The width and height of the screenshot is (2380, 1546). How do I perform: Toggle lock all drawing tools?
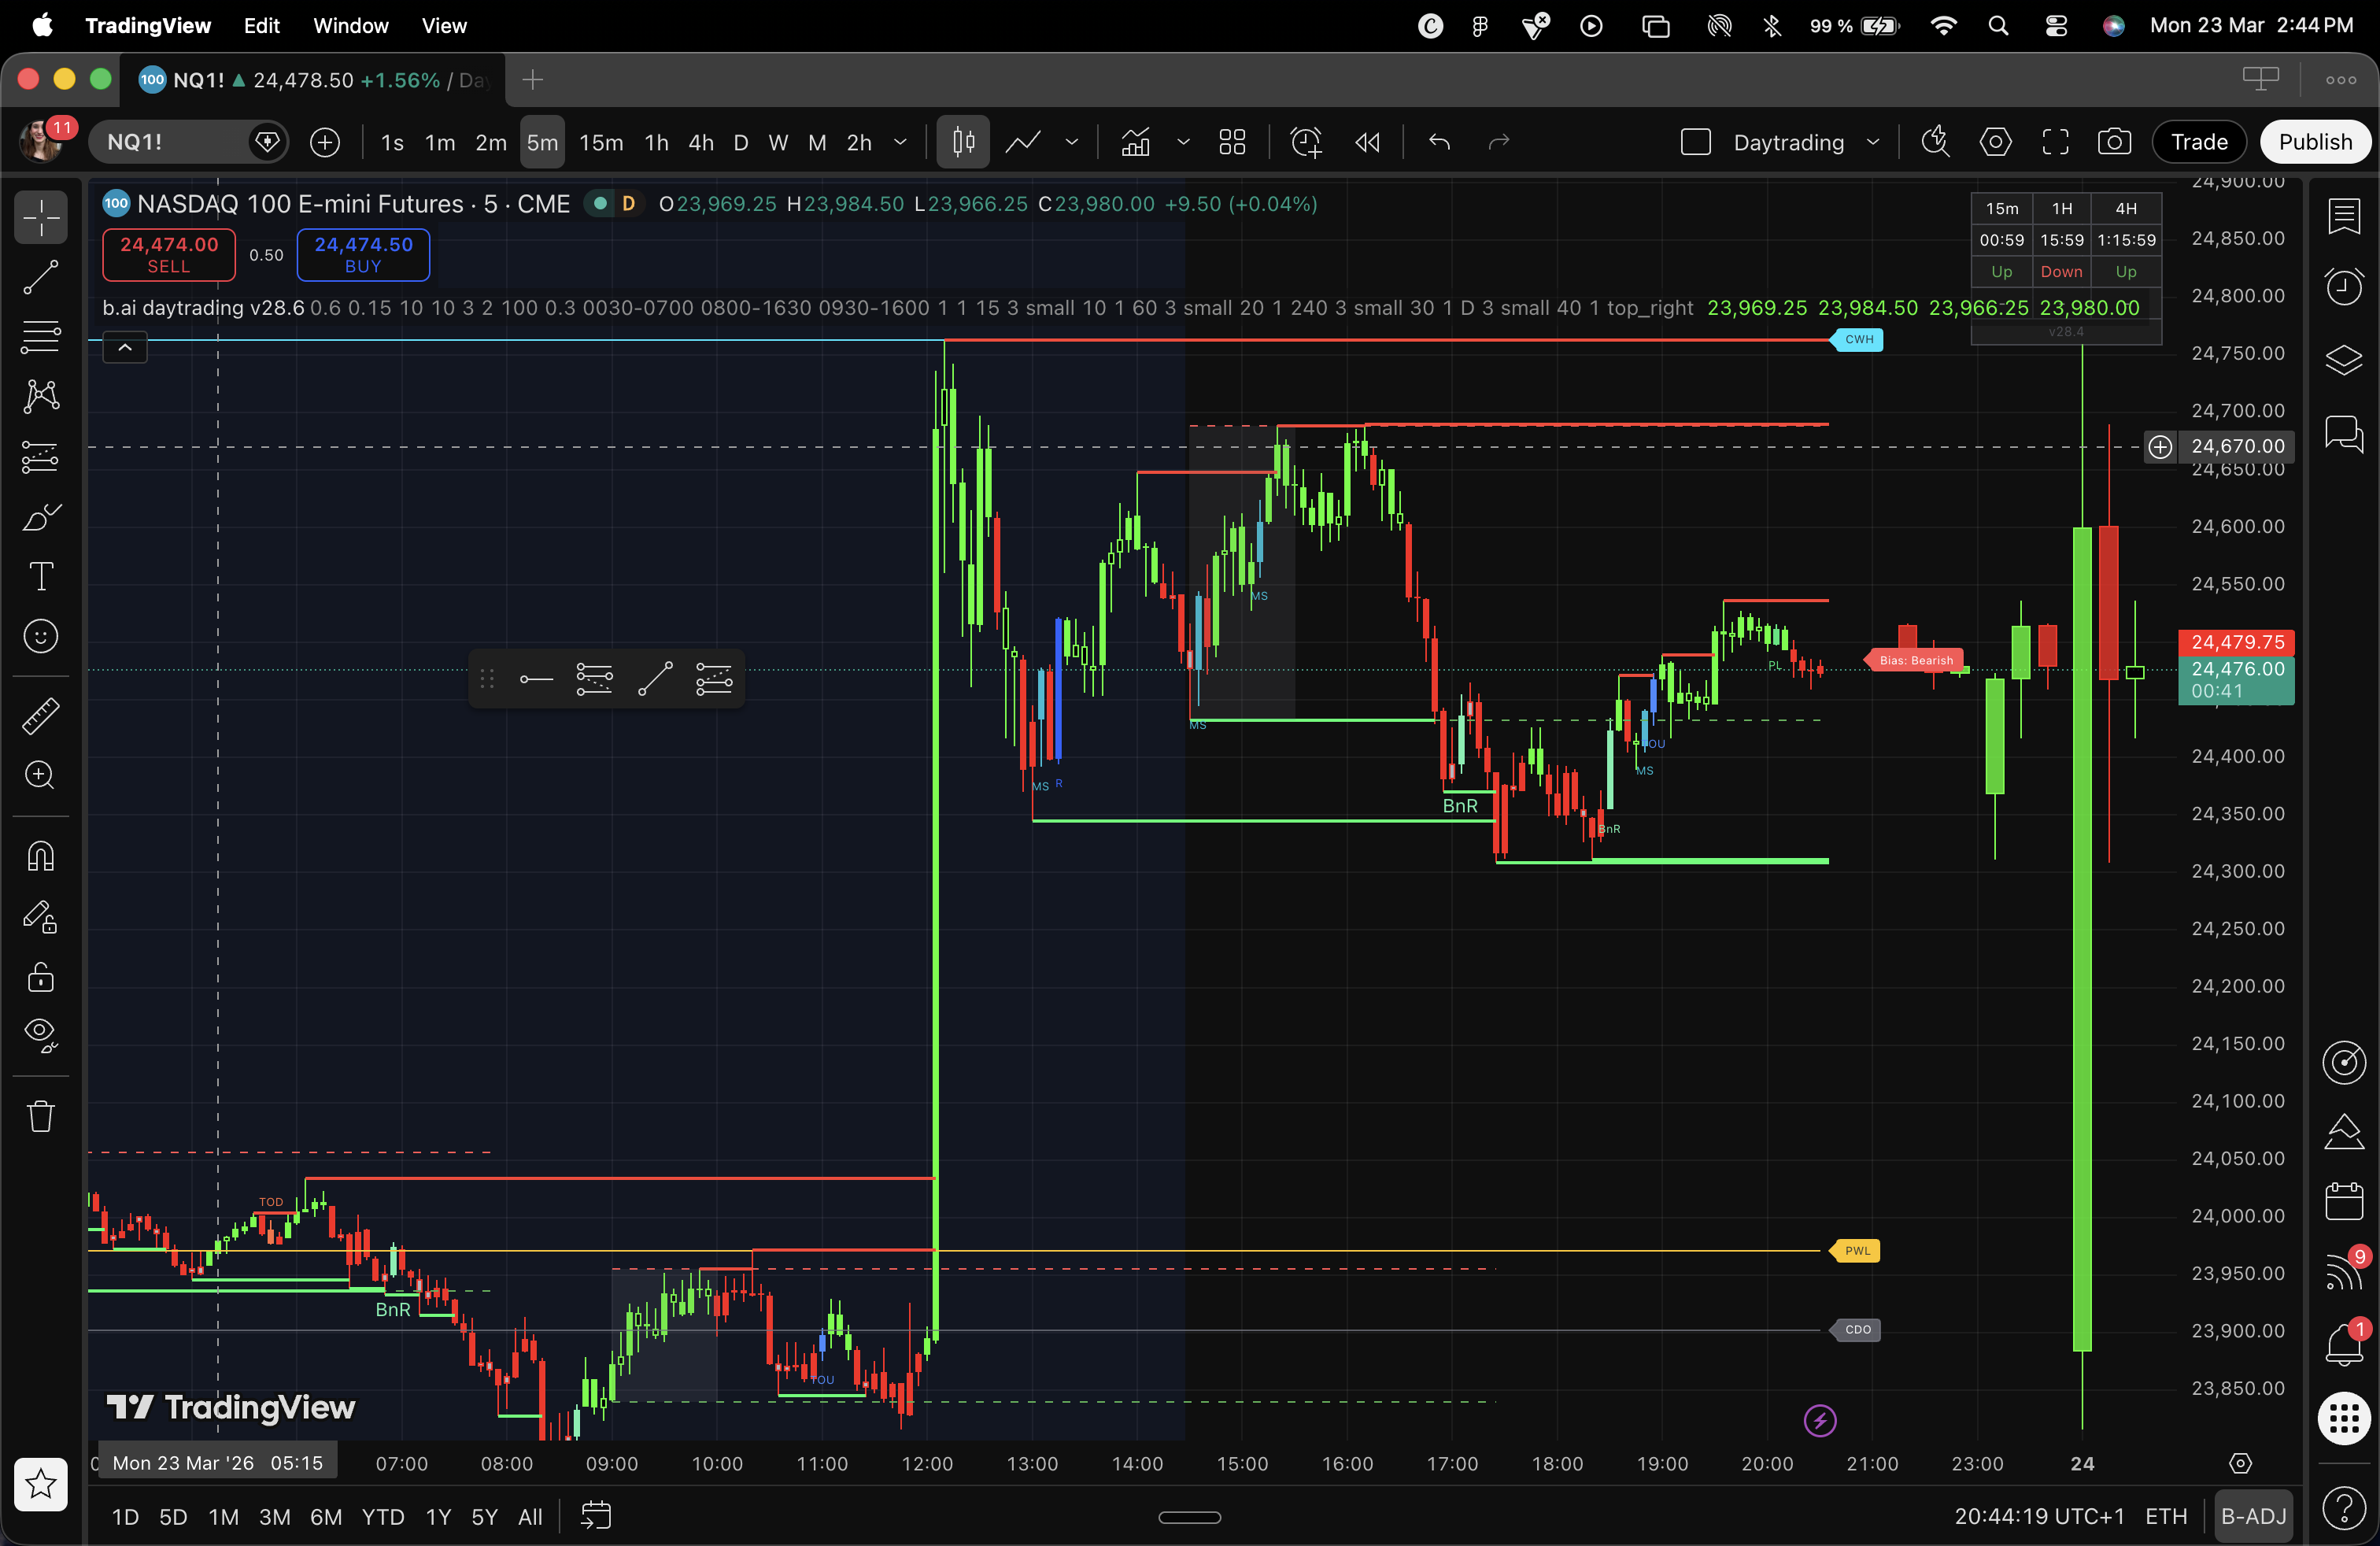(x=41, y=976)
